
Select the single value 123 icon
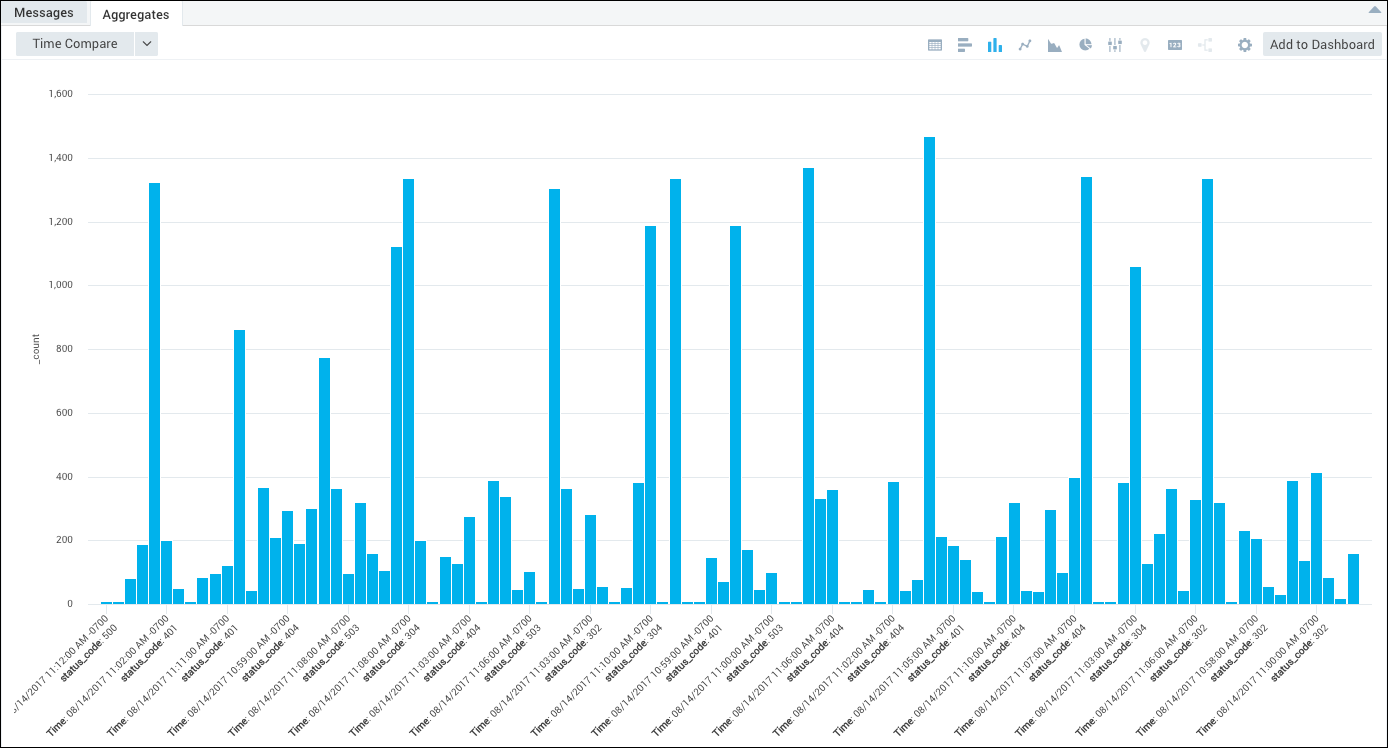click(1175, 45)
